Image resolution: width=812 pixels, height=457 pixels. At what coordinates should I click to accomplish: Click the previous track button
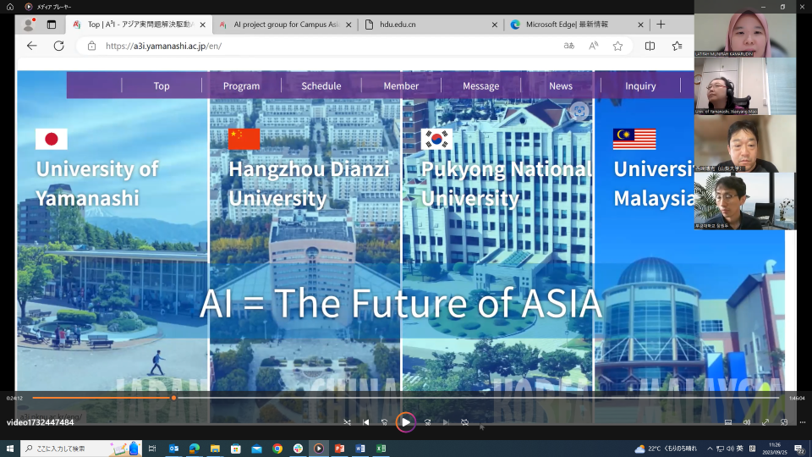tap(366, 423)
